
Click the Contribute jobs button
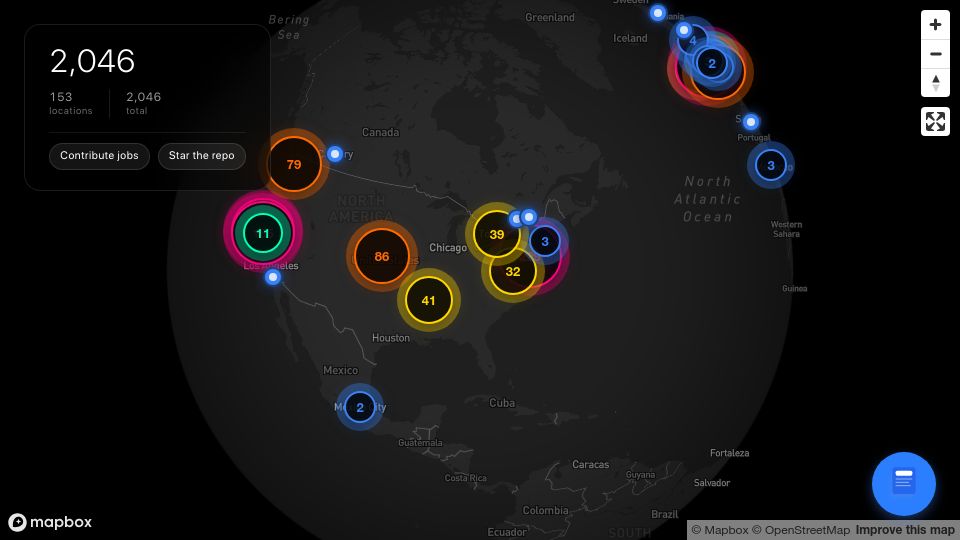(x=99, y=156)
